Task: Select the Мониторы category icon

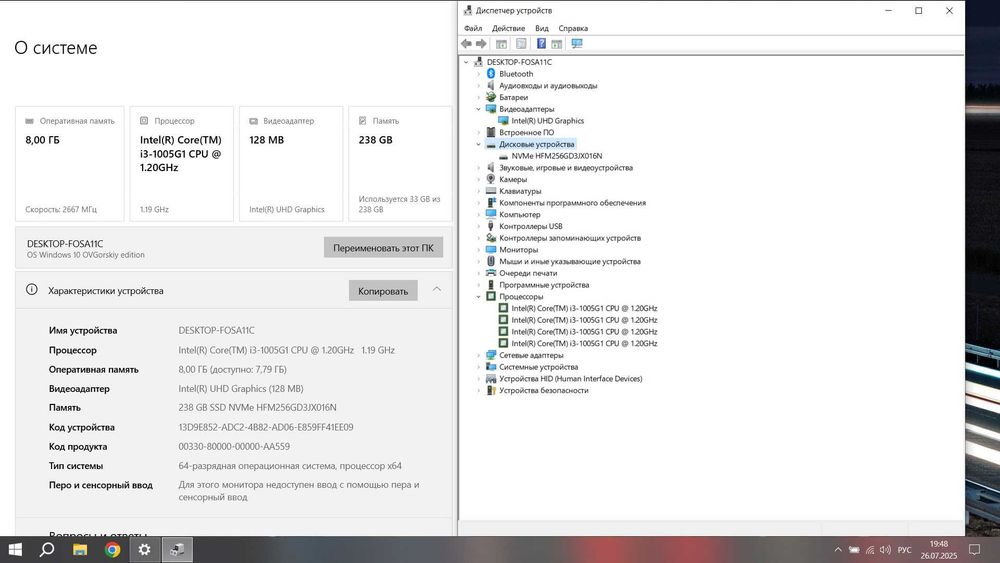Action: tap(491, 250)
